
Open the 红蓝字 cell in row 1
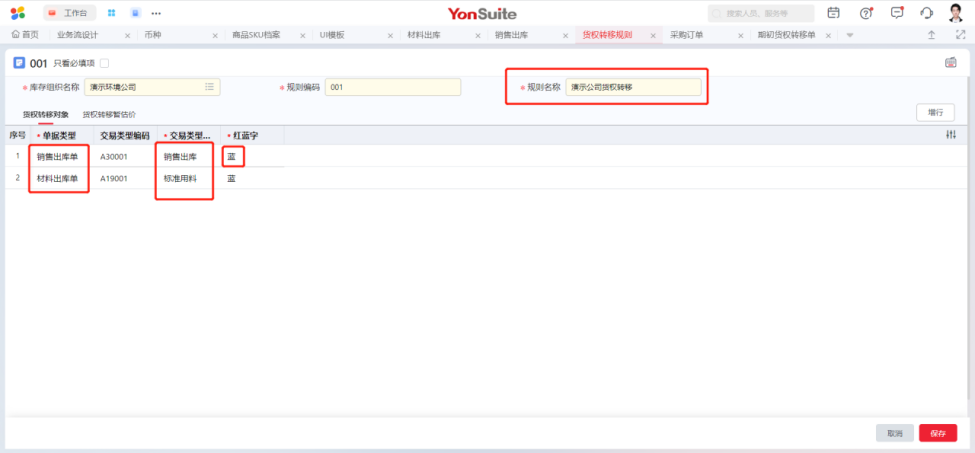pos(232,157)
